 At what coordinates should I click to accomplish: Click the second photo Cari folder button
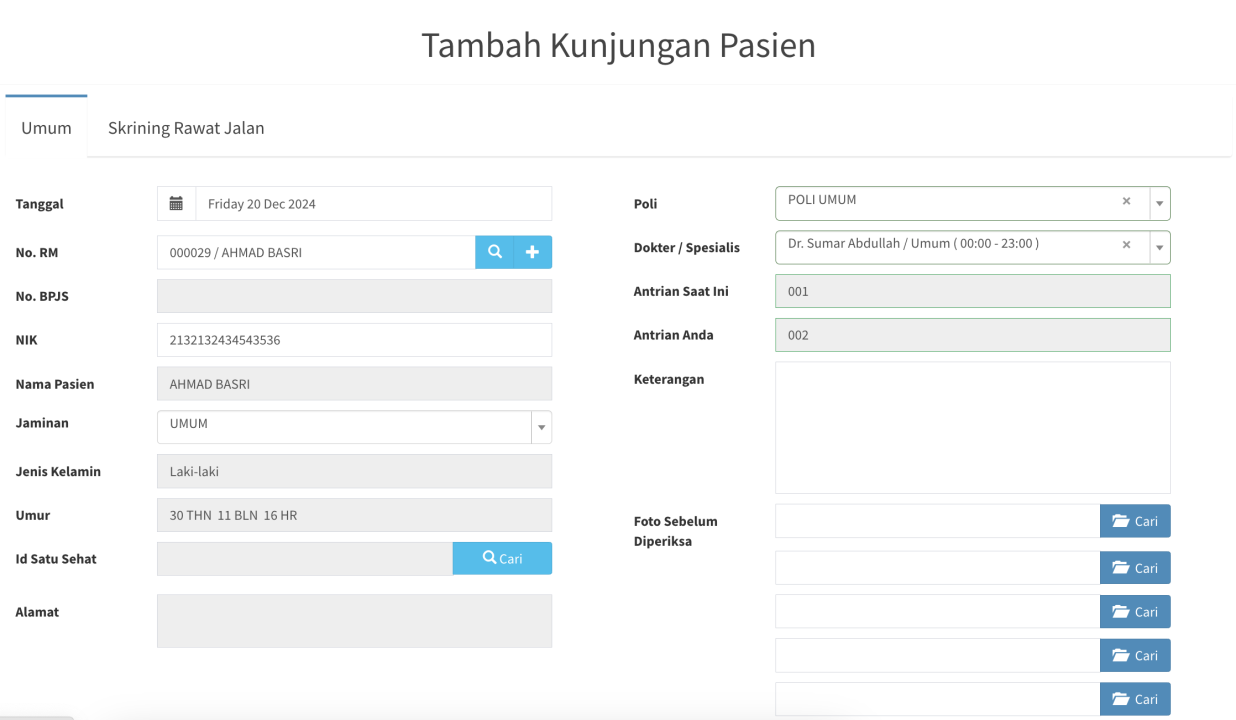point(1135,568)
